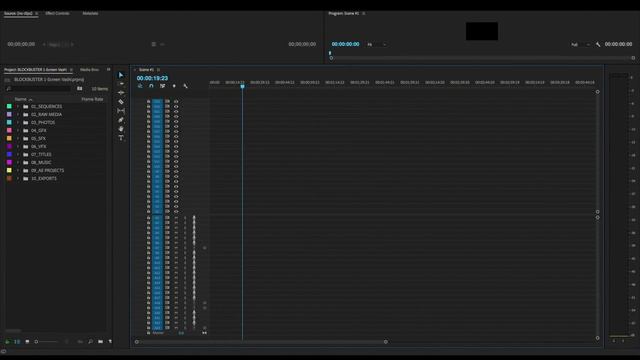This screenshot has height=360, width=640.
Task: Expand the 02_RAW MEDIA bin
Action: 18,114
